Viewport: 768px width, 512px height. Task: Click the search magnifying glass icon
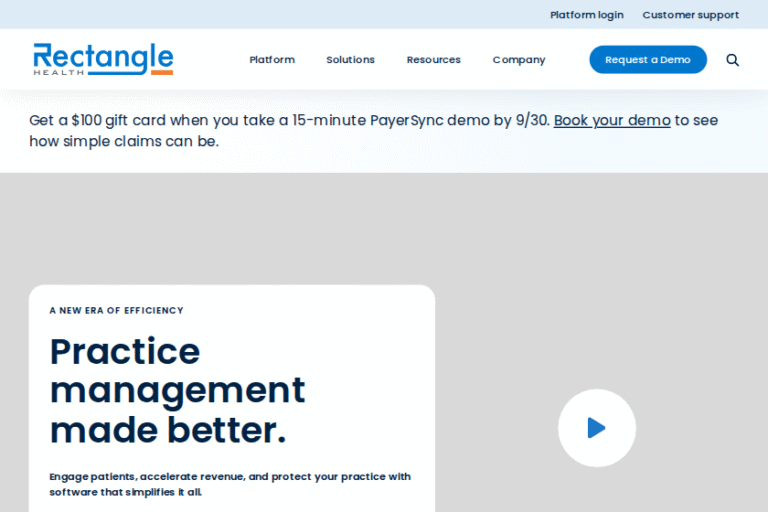(x=732, y=60)
